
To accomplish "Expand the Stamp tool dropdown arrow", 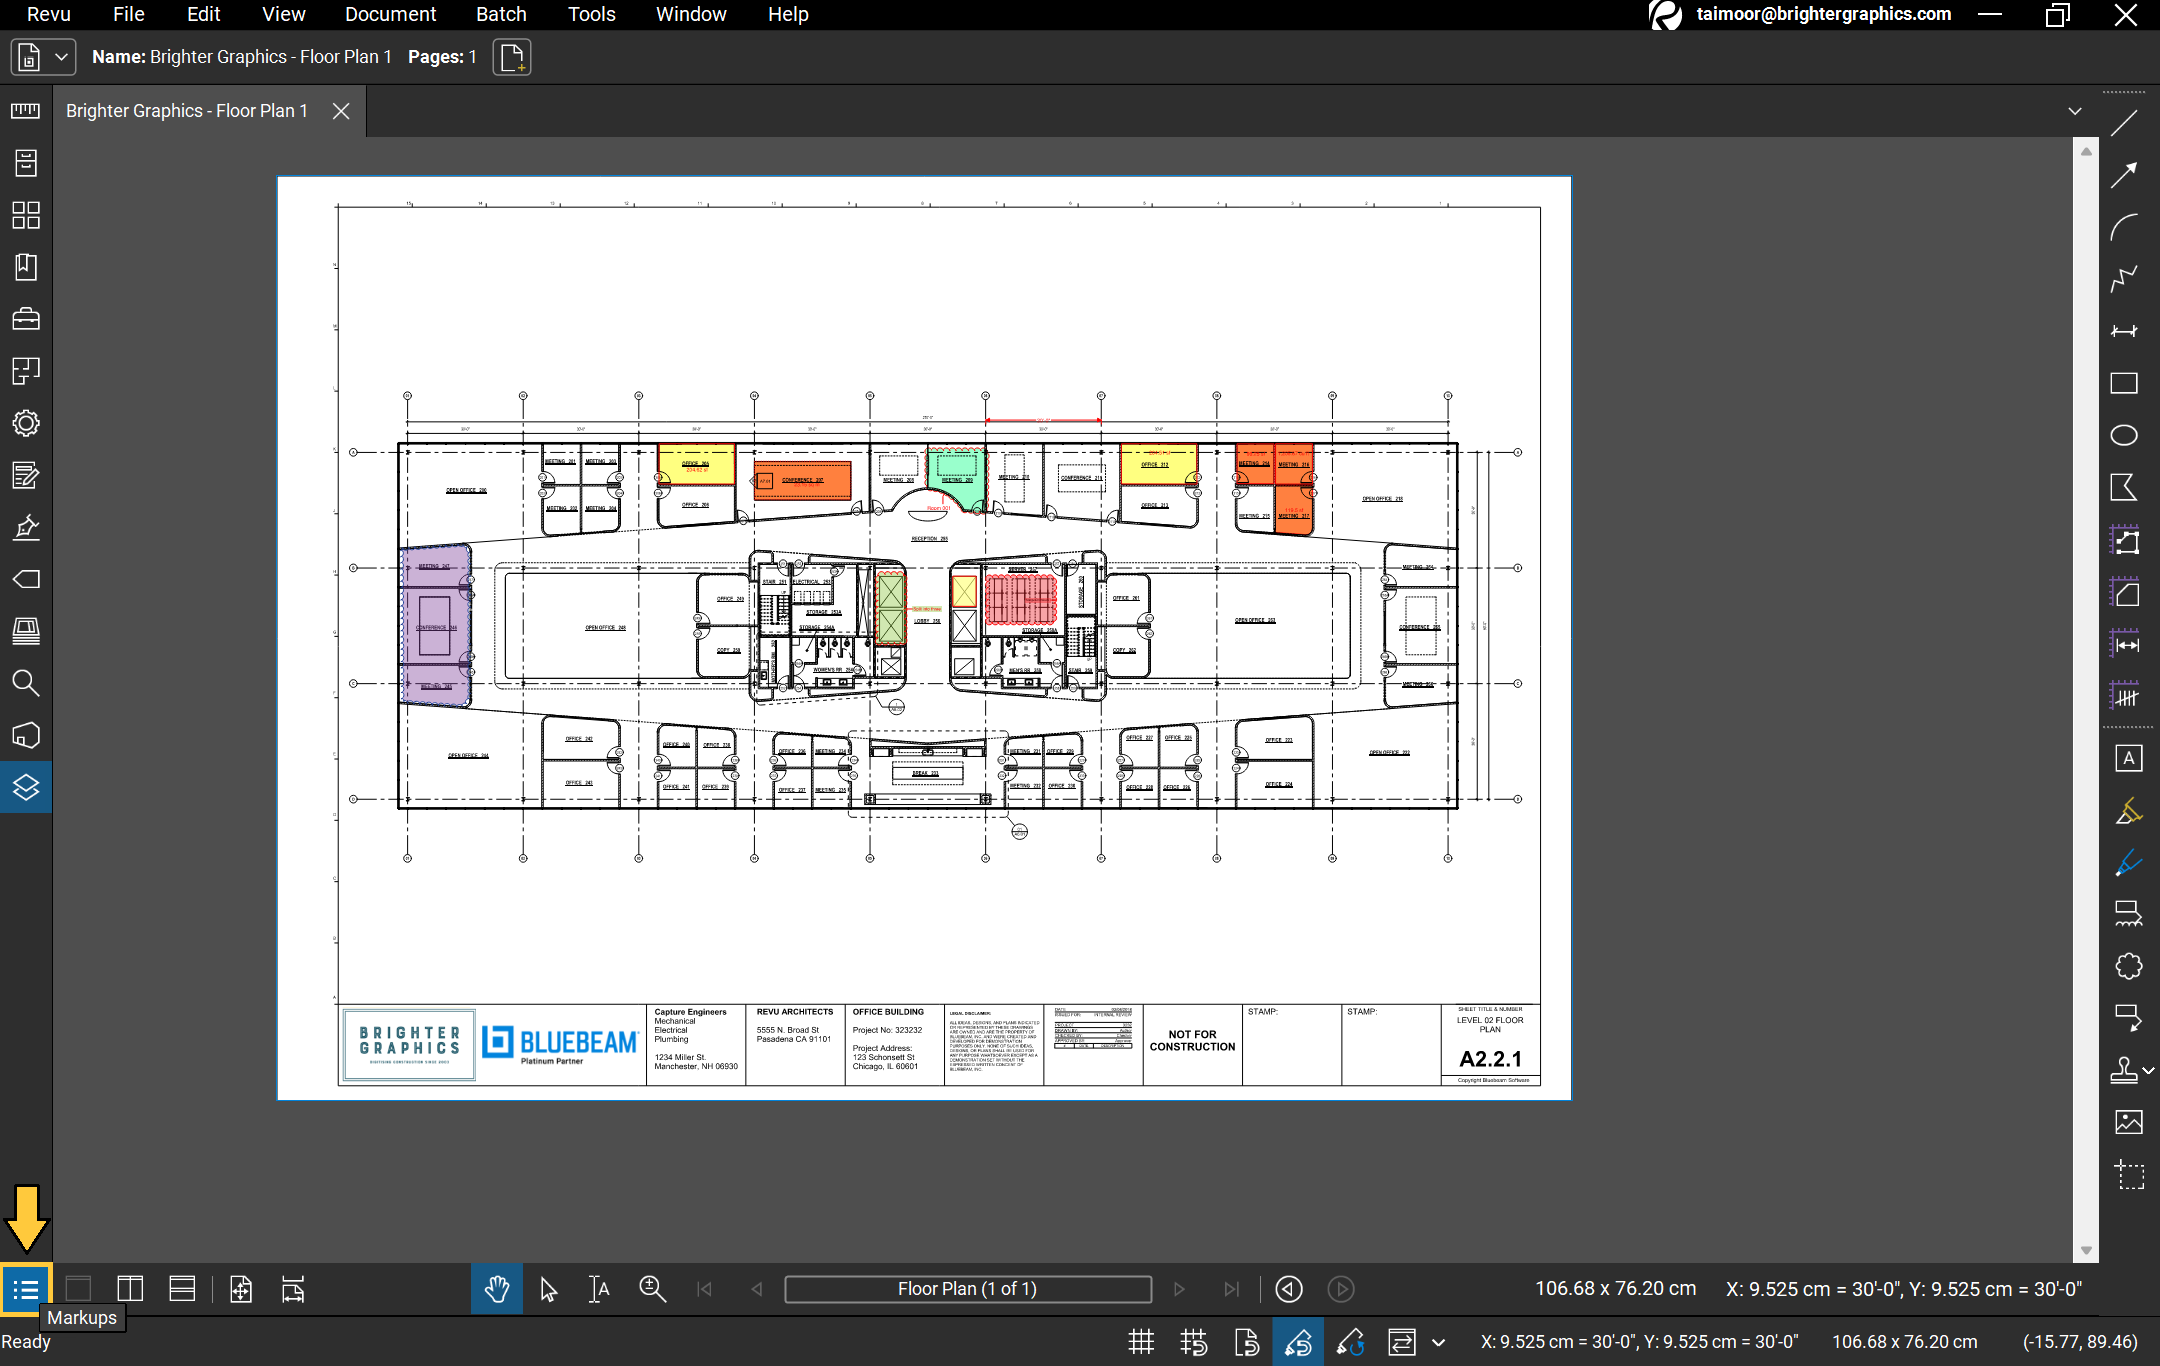I will pyautogui.click(x=2148, y=1070).
